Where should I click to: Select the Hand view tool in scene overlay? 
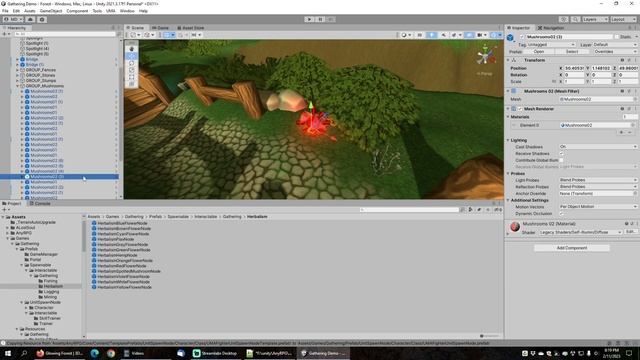pos(131,49)
